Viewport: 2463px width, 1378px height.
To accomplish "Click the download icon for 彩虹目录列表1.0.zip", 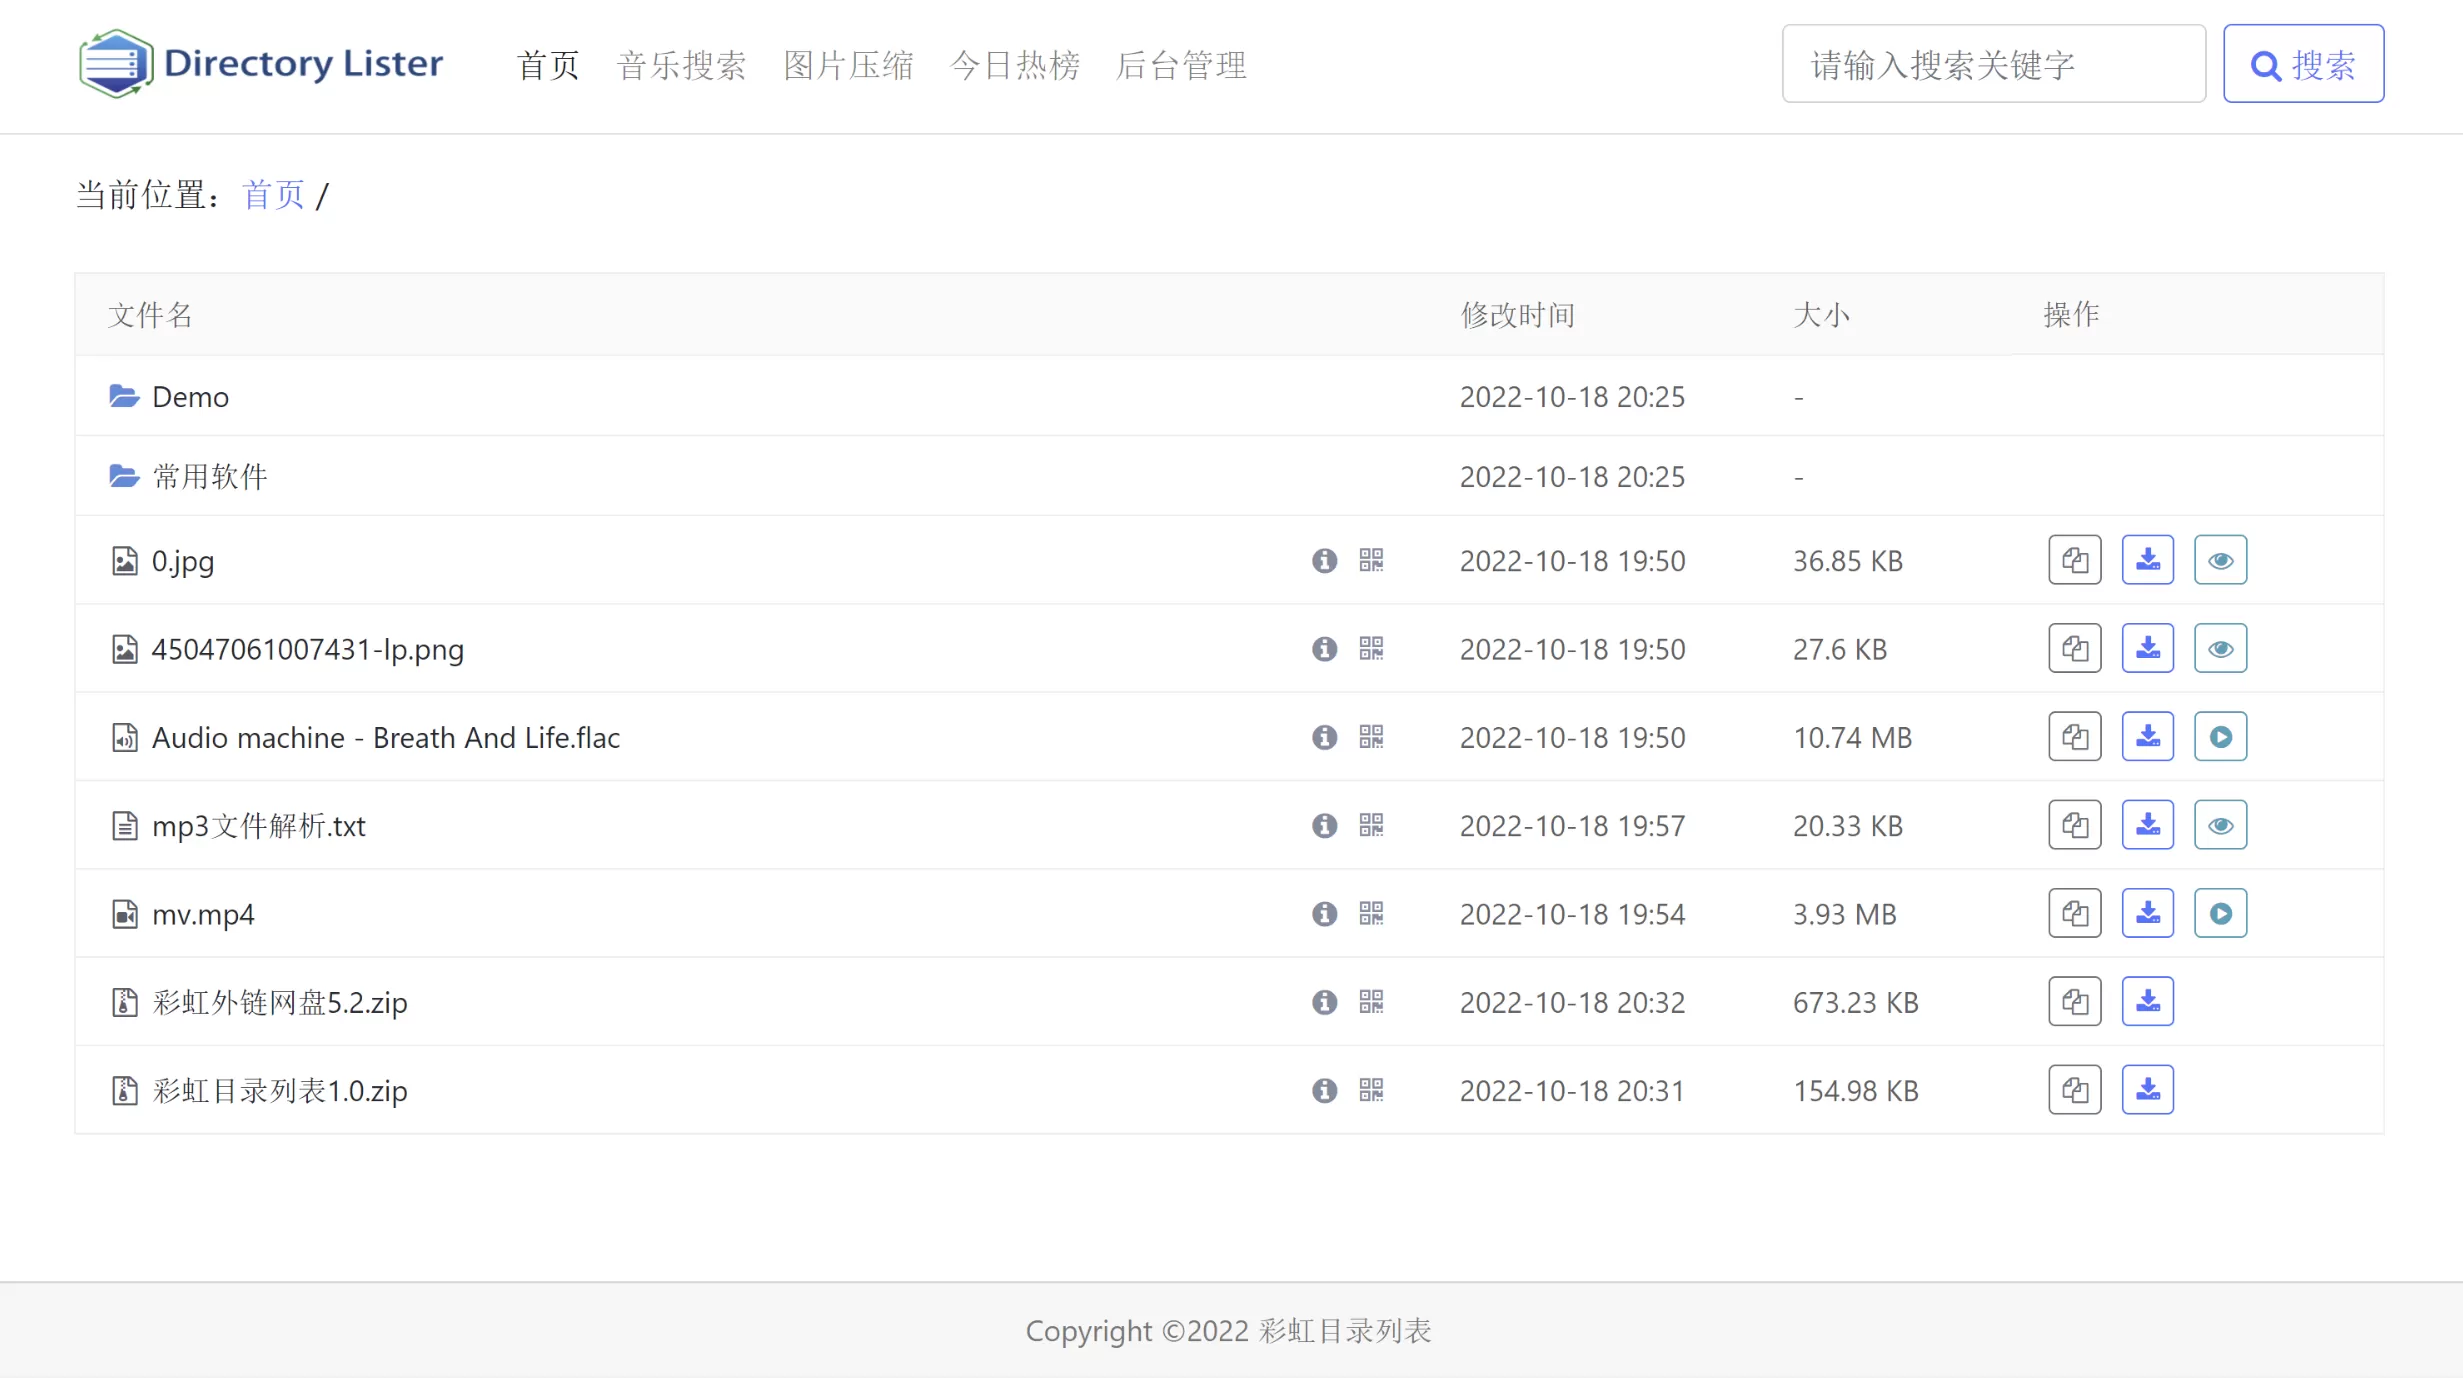I will tap(2148, 1091).
